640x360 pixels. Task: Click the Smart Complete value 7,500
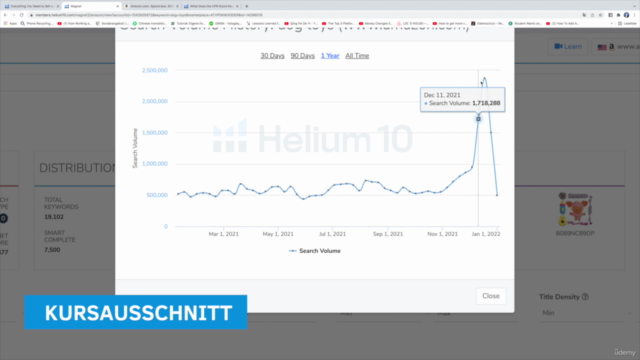coord(52,250)
